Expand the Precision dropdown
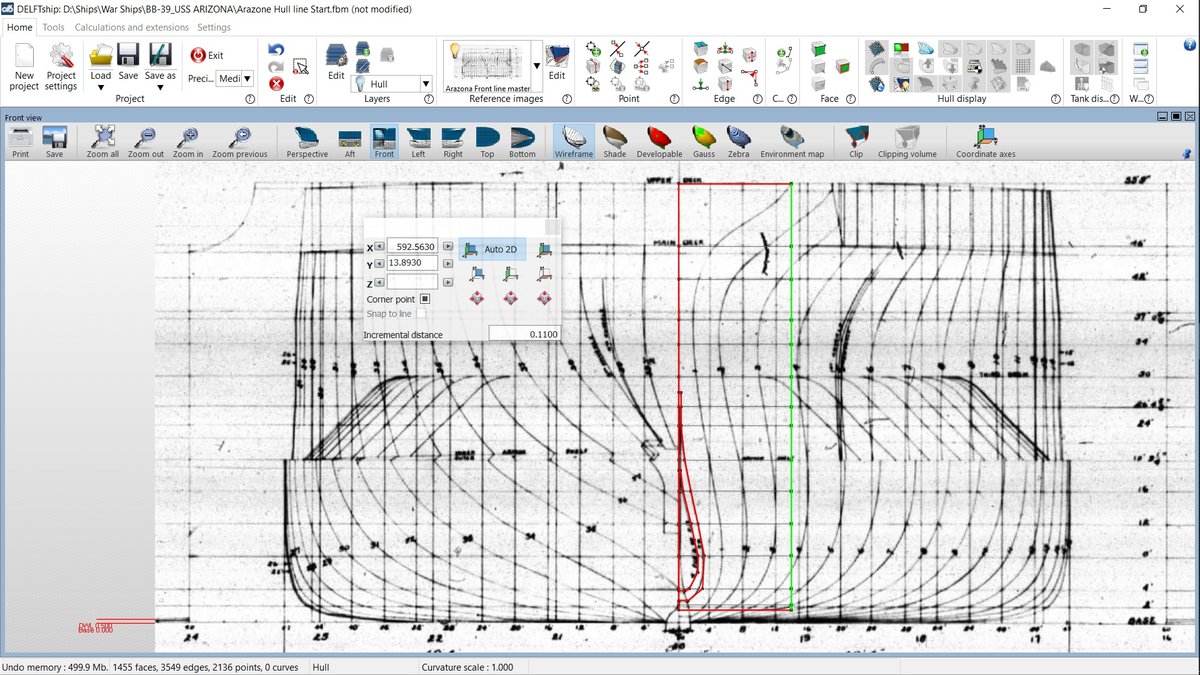The image size is (1200, 675). (247, 78)
